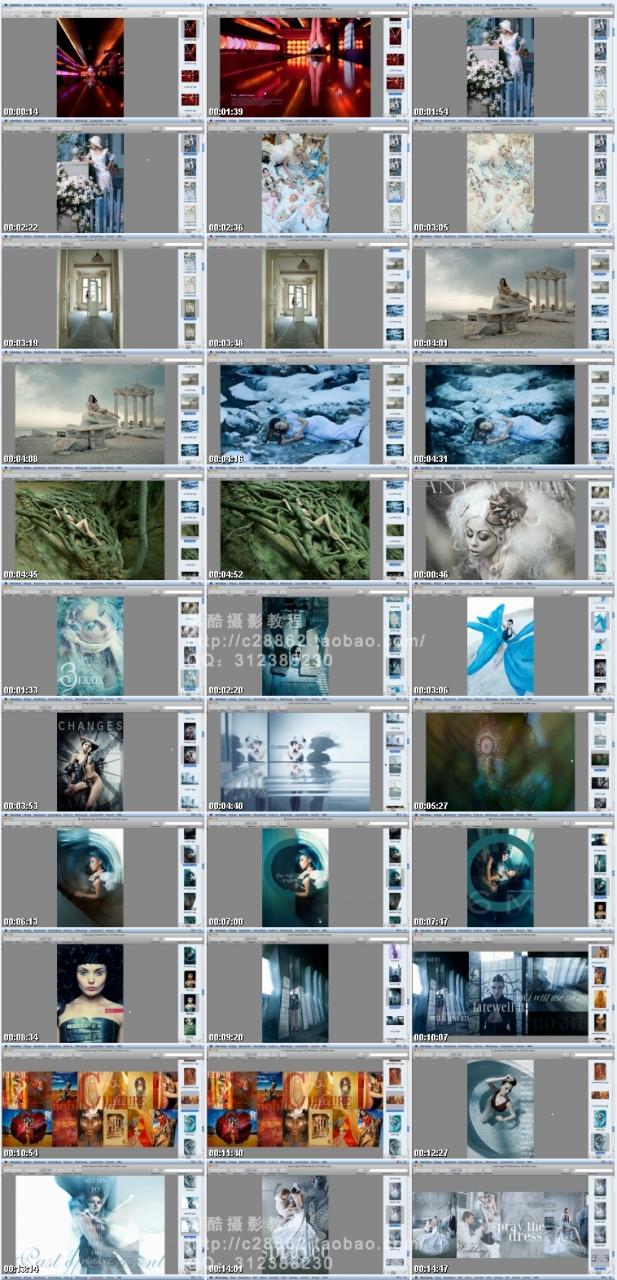This screenshot has width=617, height=1280.
Task: Open the white hallway frame at 00:03:19
Action: [x=90, y=298]
